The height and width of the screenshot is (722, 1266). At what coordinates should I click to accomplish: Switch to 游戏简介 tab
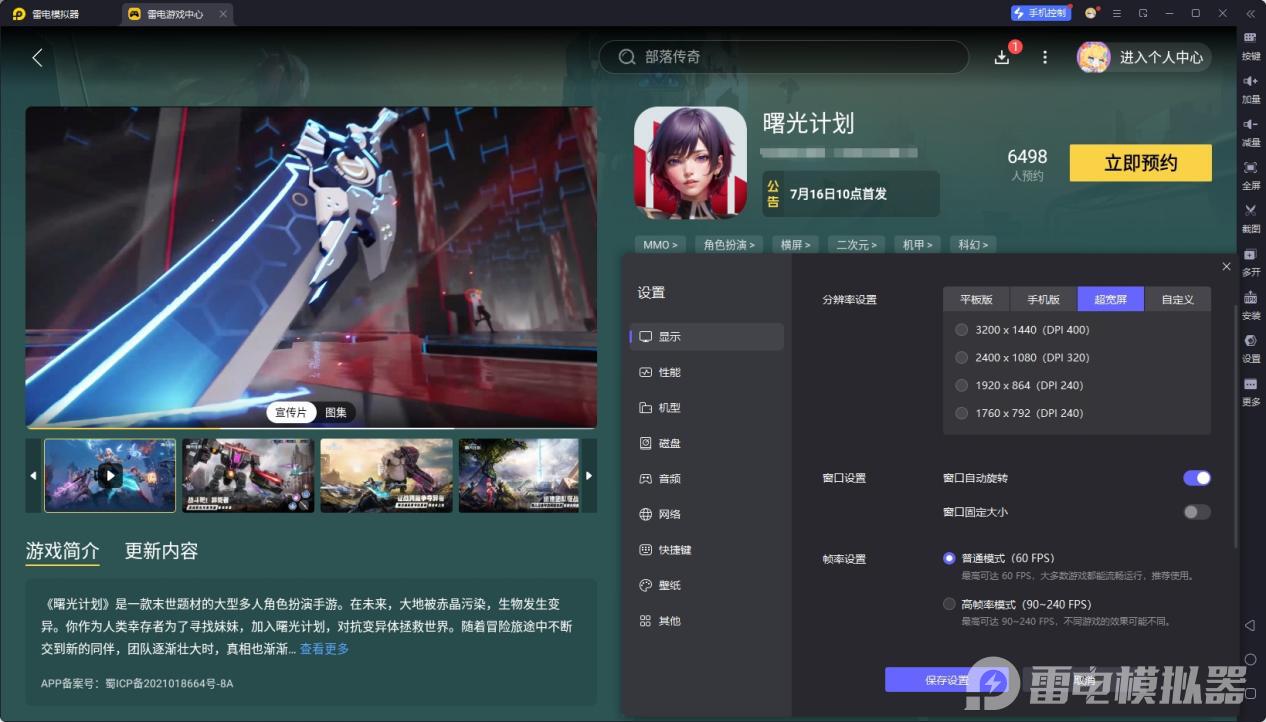[62, 551]
